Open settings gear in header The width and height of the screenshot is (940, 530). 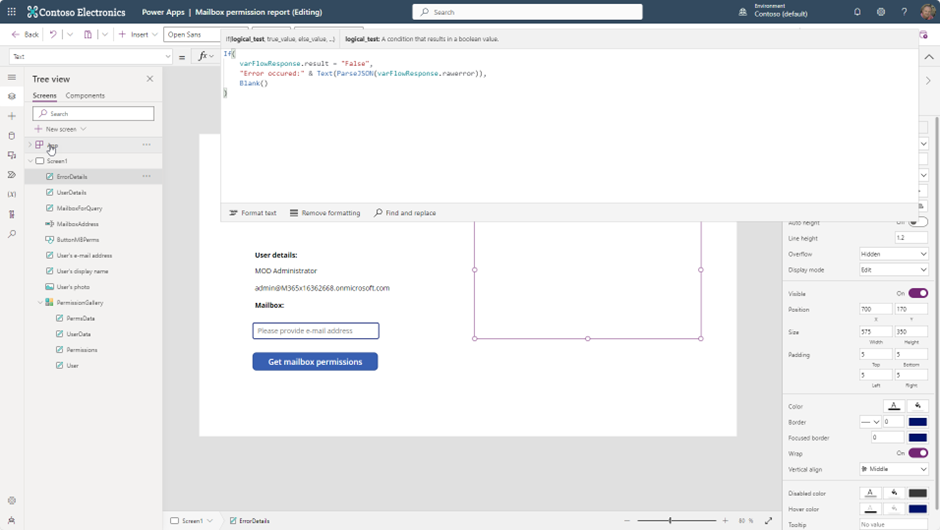[881, 11]
